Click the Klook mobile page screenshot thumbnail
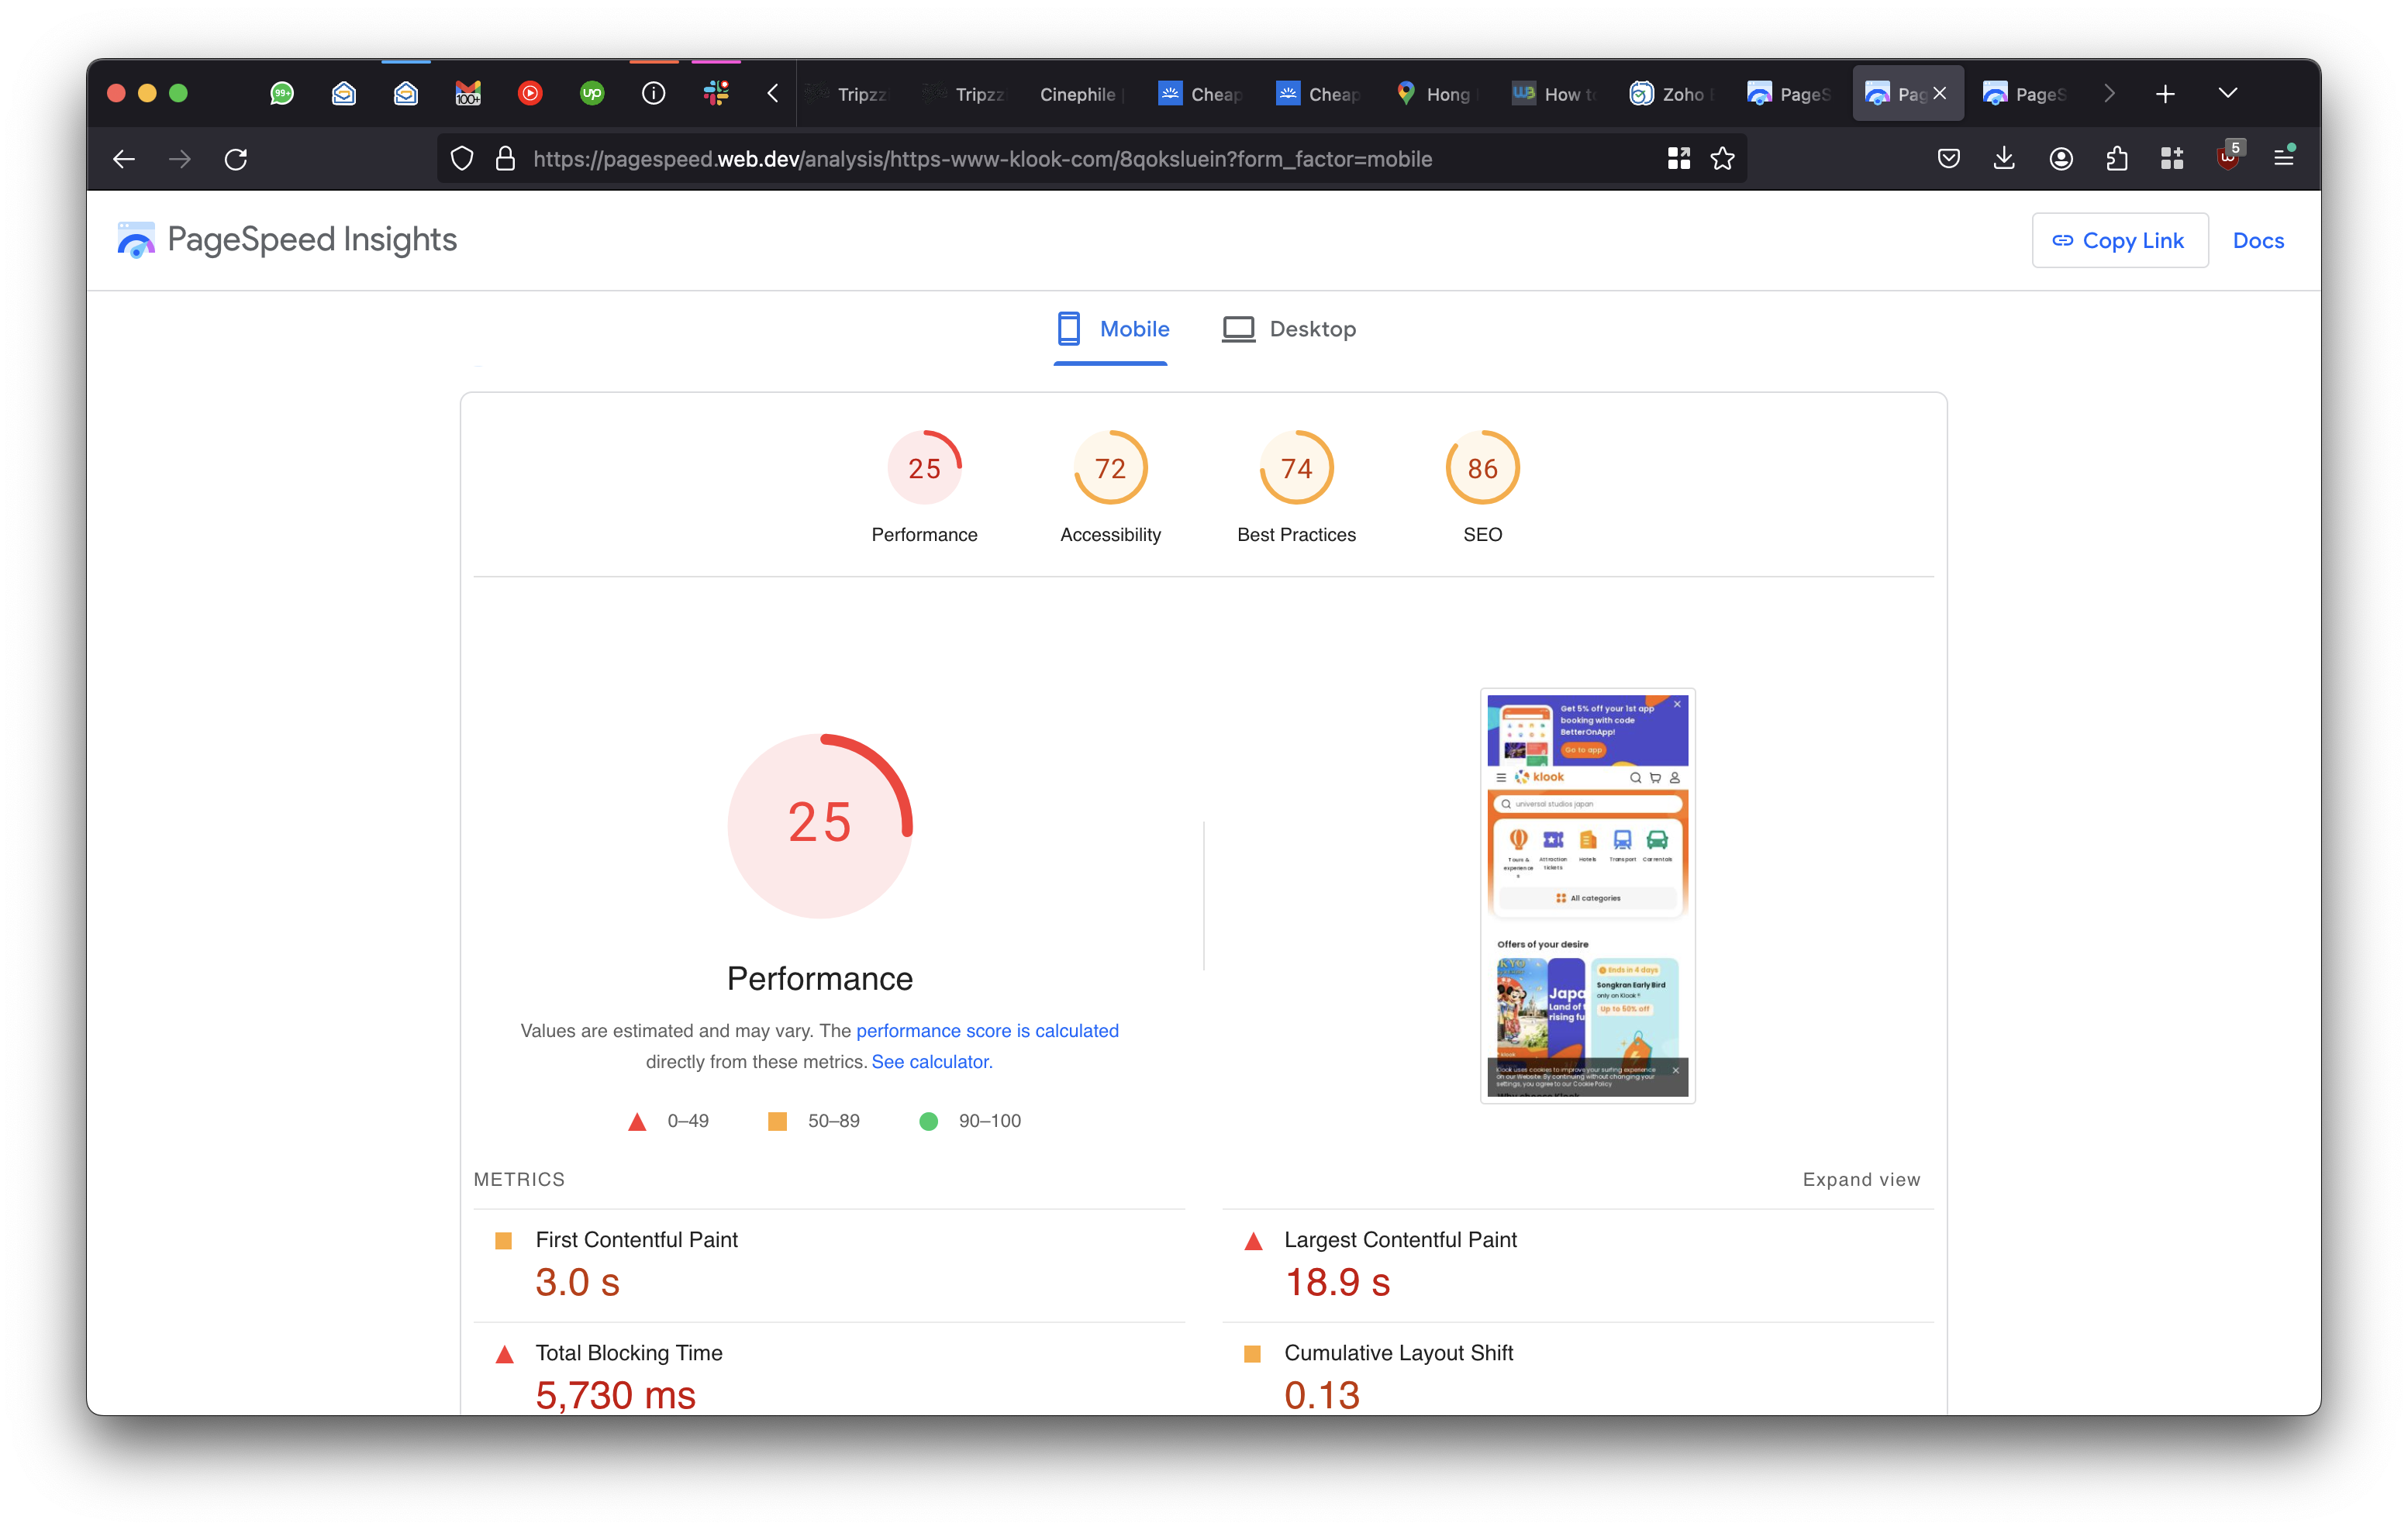Viewport: 2408px width, 1530px height. click(1587, 895)
